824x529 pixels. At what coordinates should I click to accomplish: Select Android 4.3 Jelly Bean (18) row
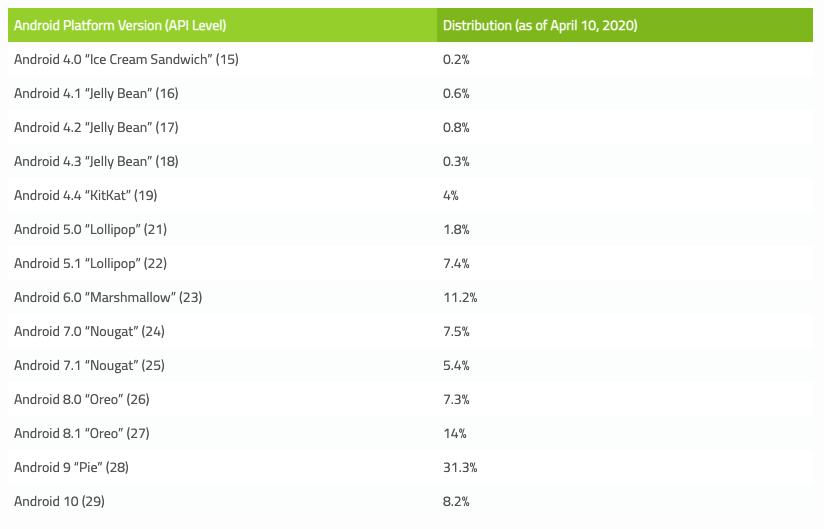coord(96,161)
